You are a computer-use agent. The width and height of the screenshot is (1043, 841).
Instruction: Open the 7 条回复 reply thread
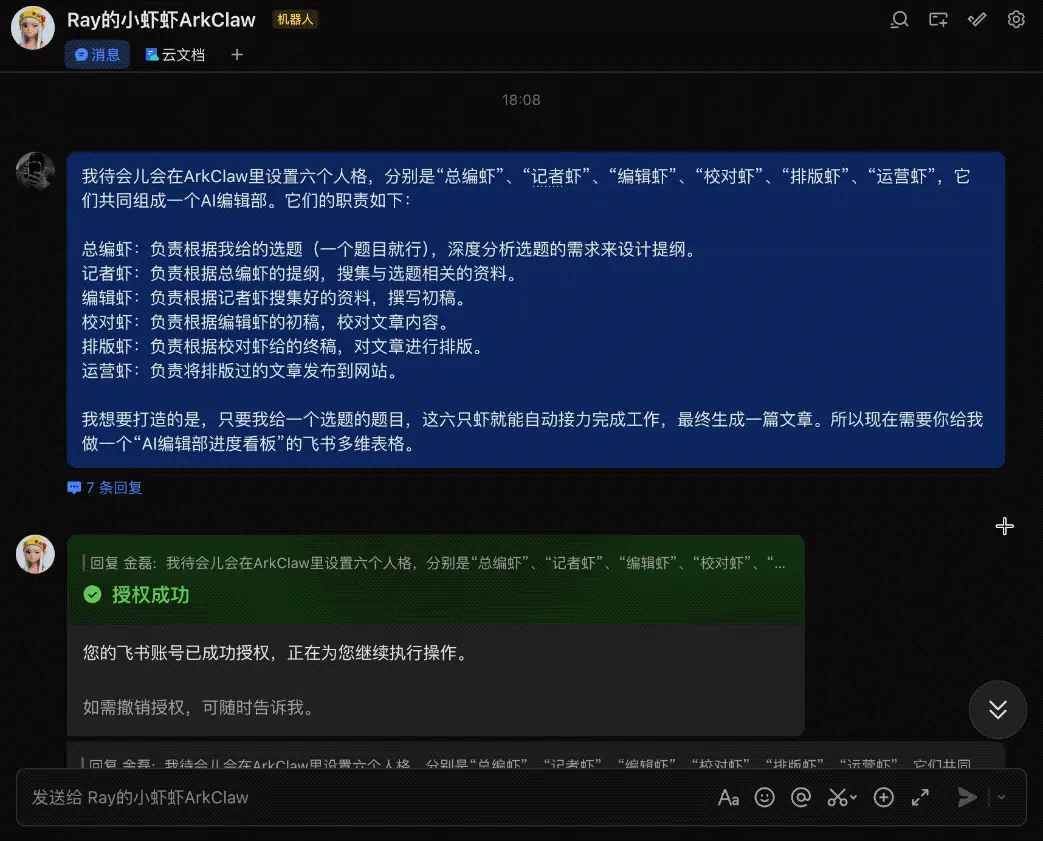click(x=103, y=487)
